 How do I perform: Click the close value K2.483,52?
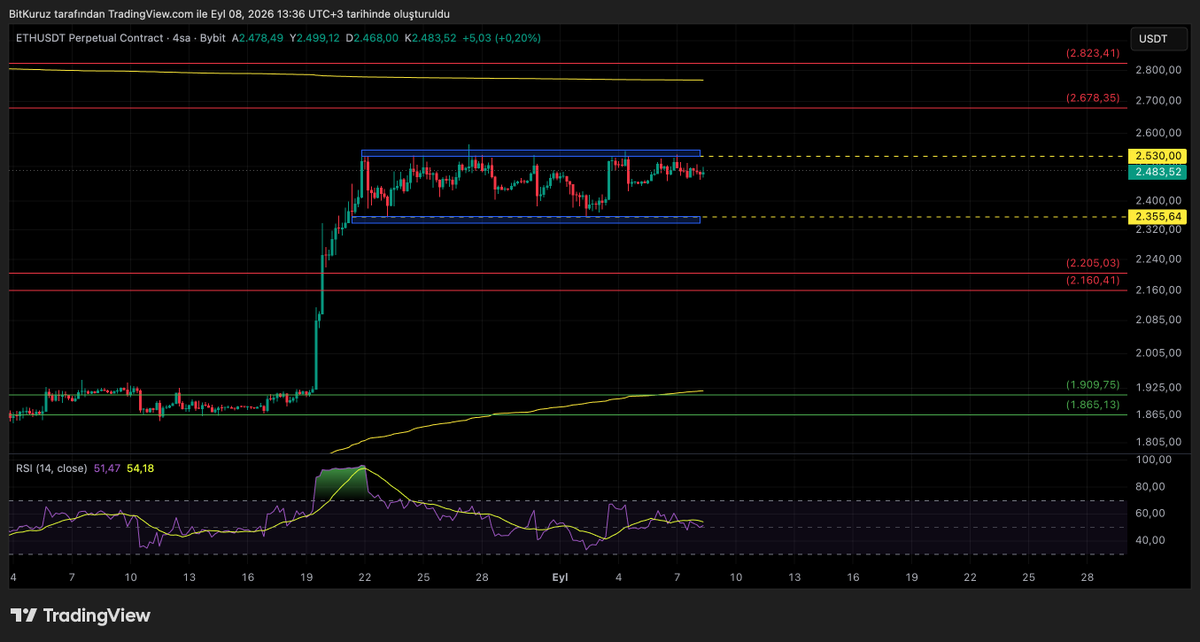click(x=431, y=38)
